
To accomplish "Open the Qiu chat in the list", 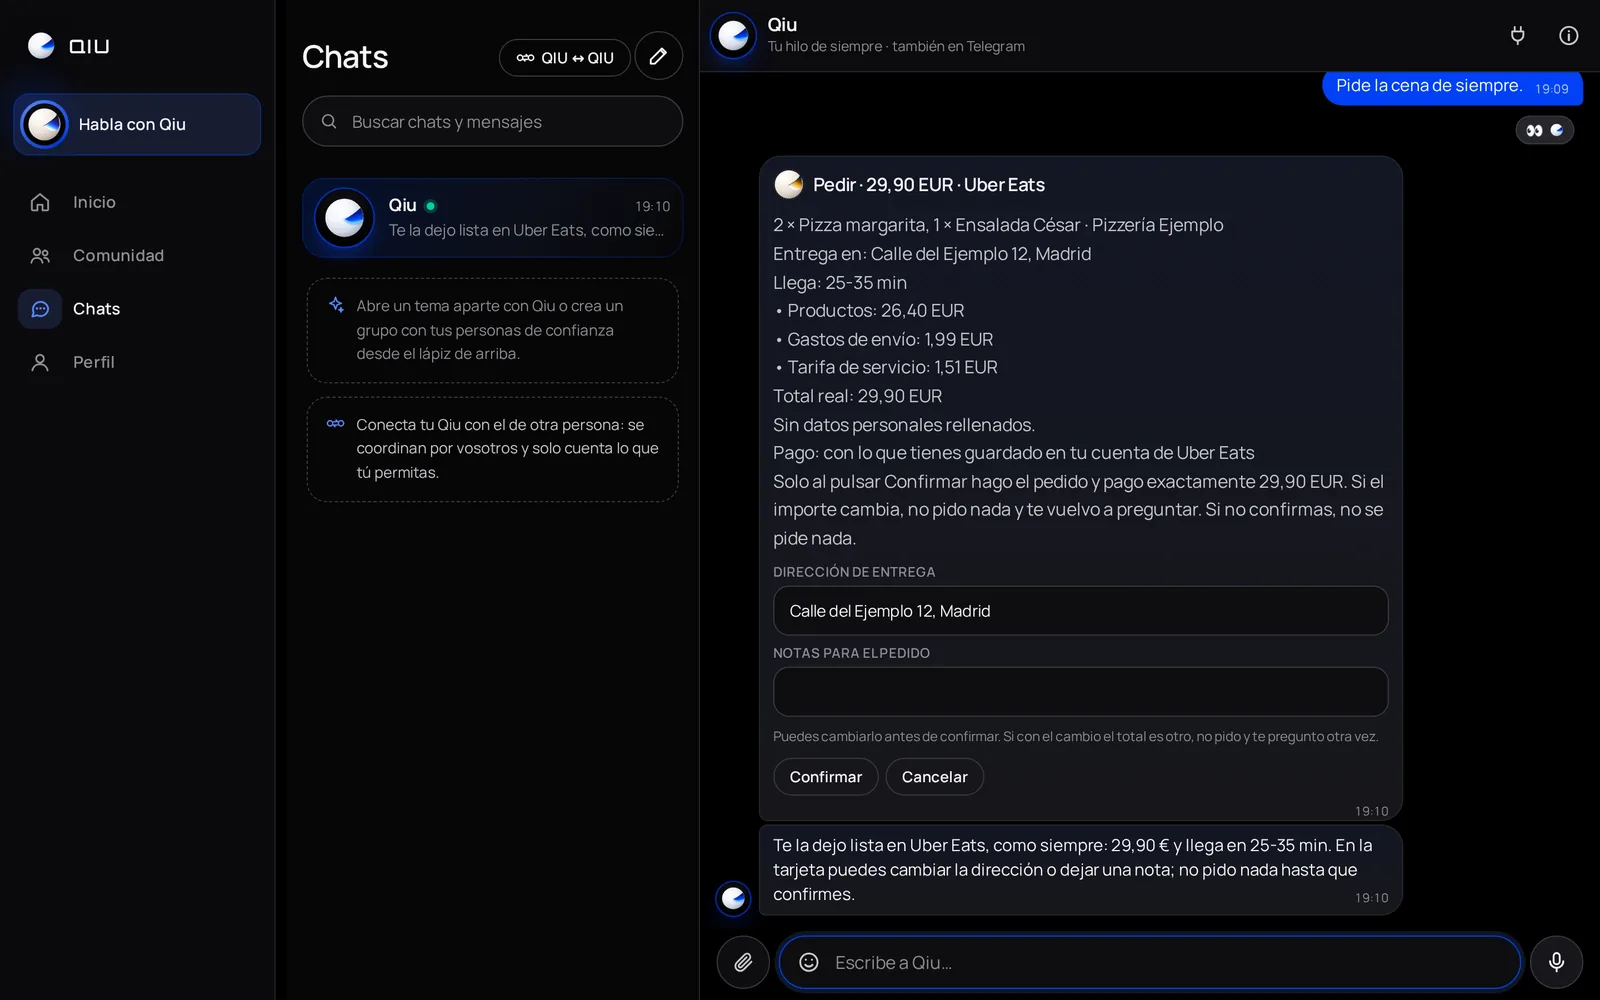I will [492, 218].
